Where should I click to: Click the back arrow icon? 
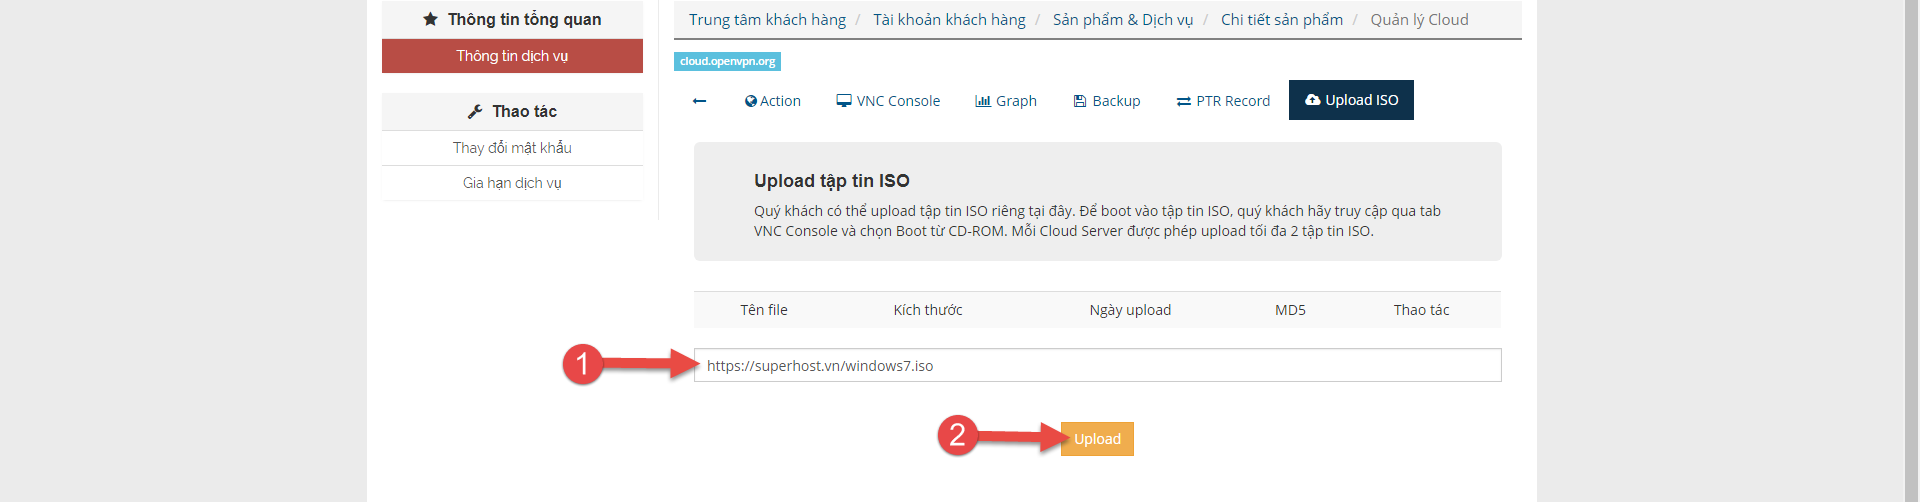(x=699, y=101)
